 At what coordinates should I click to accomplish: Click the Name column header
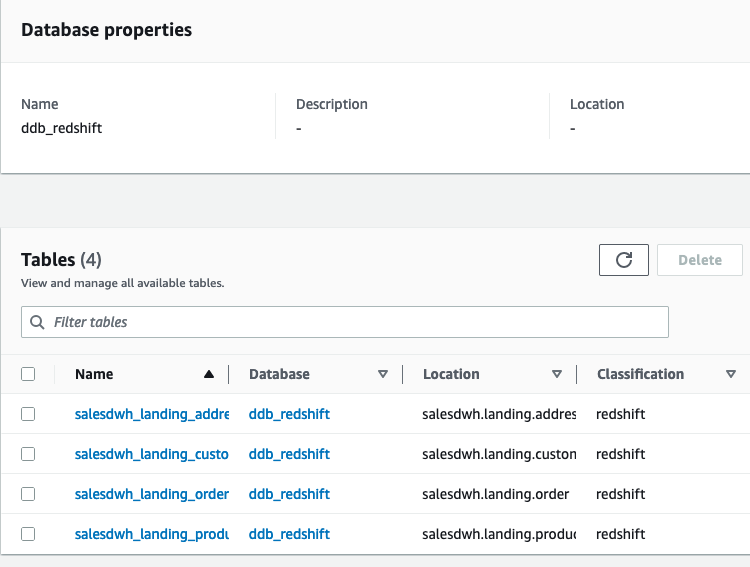click(x=94, y=374)
